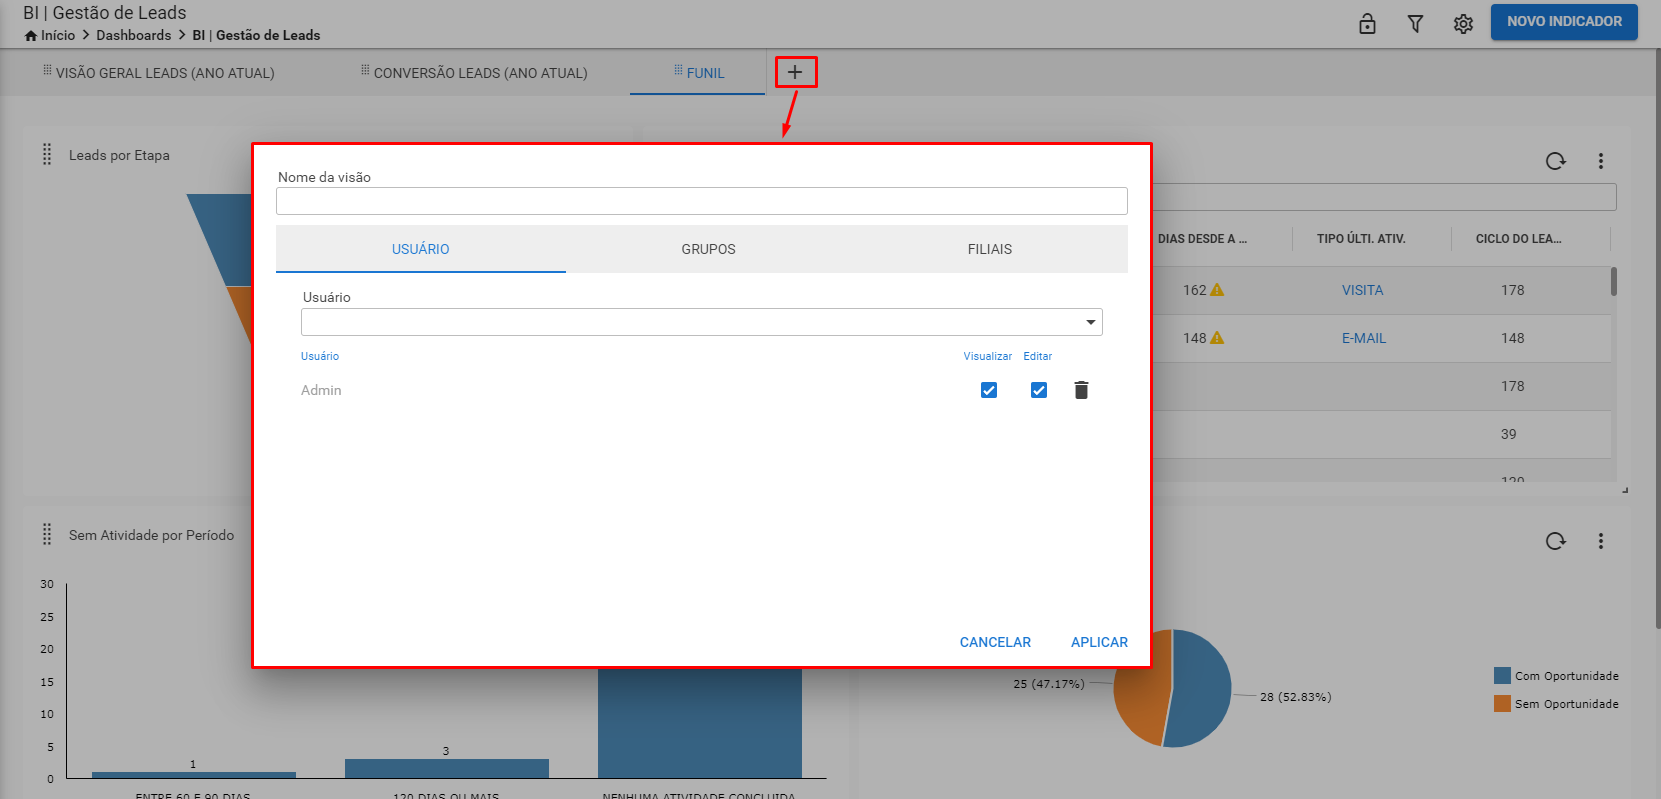
Task: Grab drag handle of Leads por Etapa
Action: (x=47, y=154)
